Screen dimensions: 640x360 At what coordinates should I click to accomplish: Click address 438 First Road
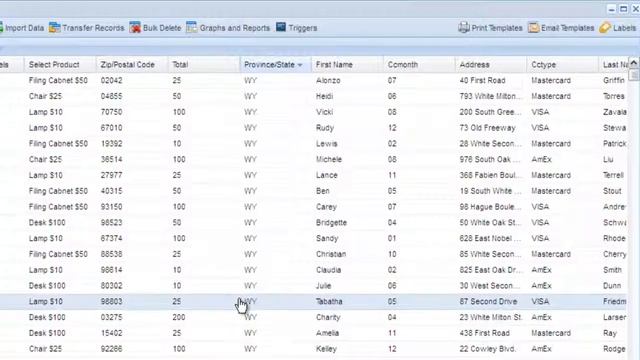[x=484, y=333]
